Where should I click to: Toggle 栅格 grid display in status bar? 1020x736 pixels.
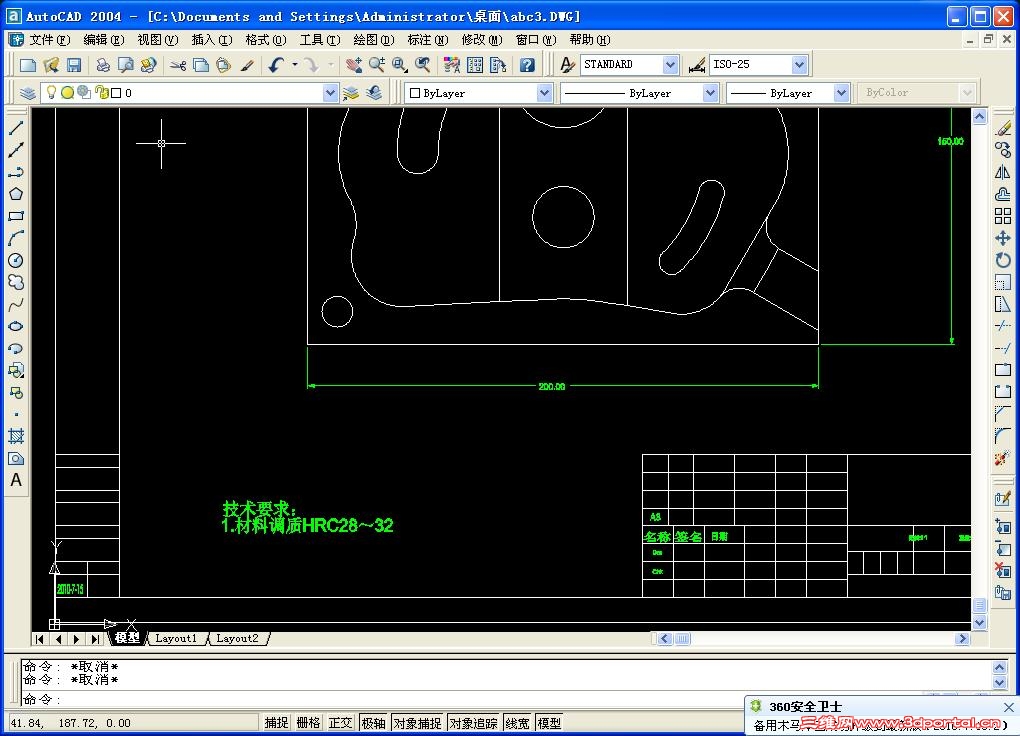click(x=308, y=723)
